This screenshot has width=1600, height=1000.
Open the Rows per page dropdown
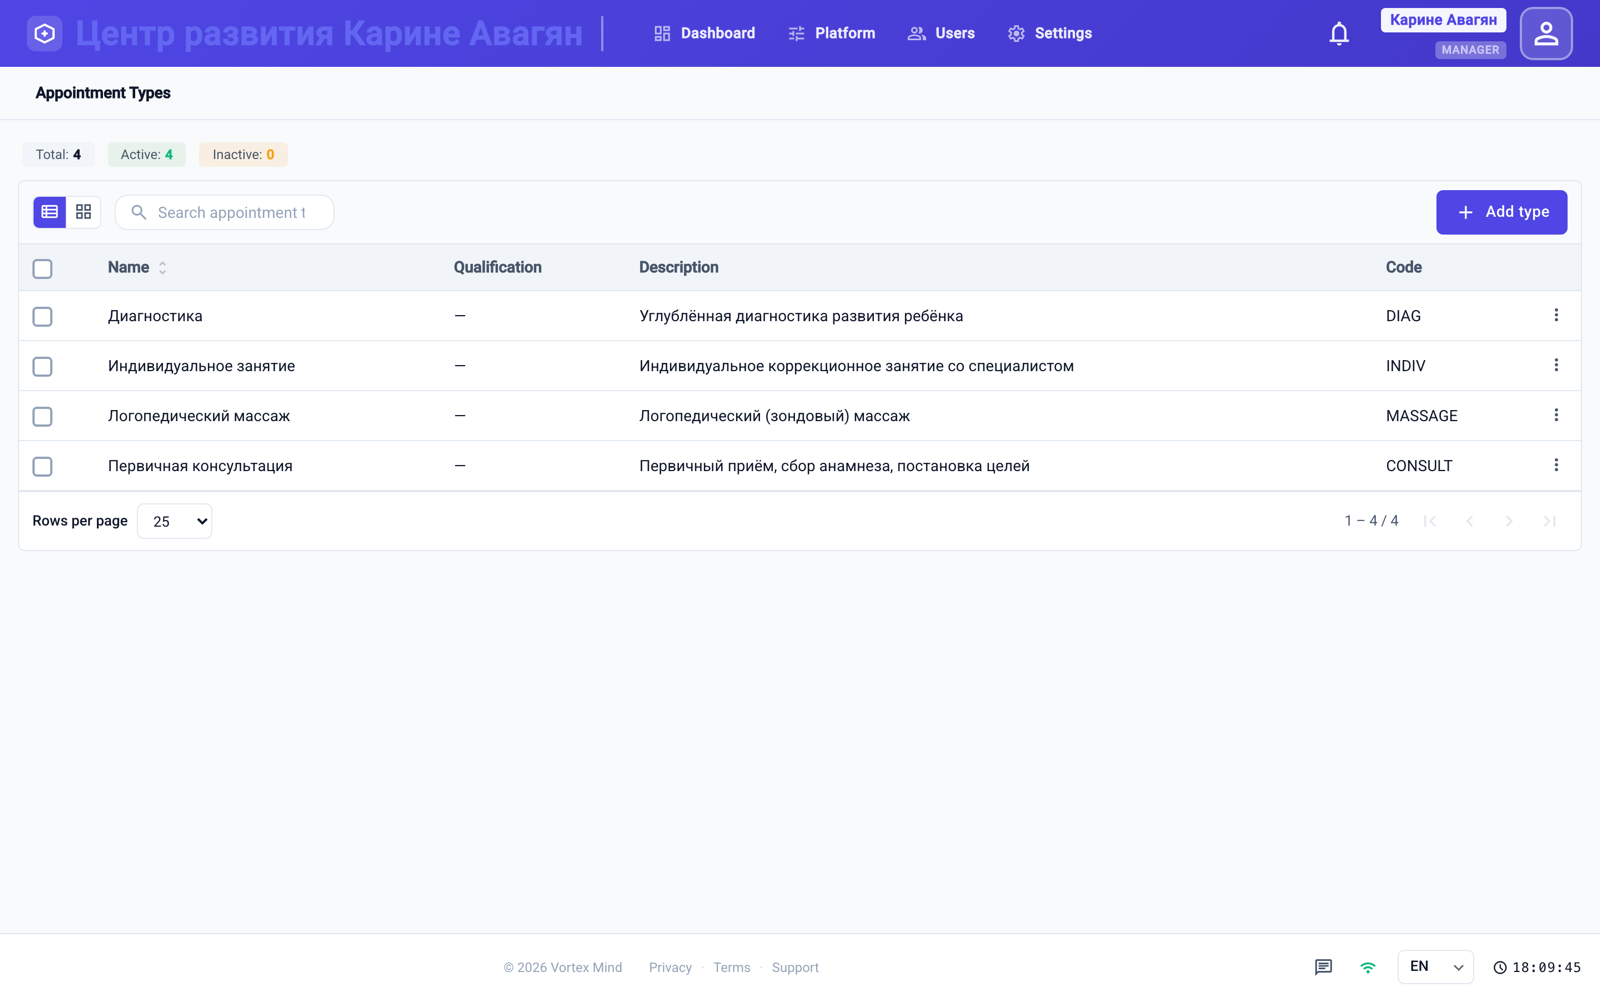[174, 521]
